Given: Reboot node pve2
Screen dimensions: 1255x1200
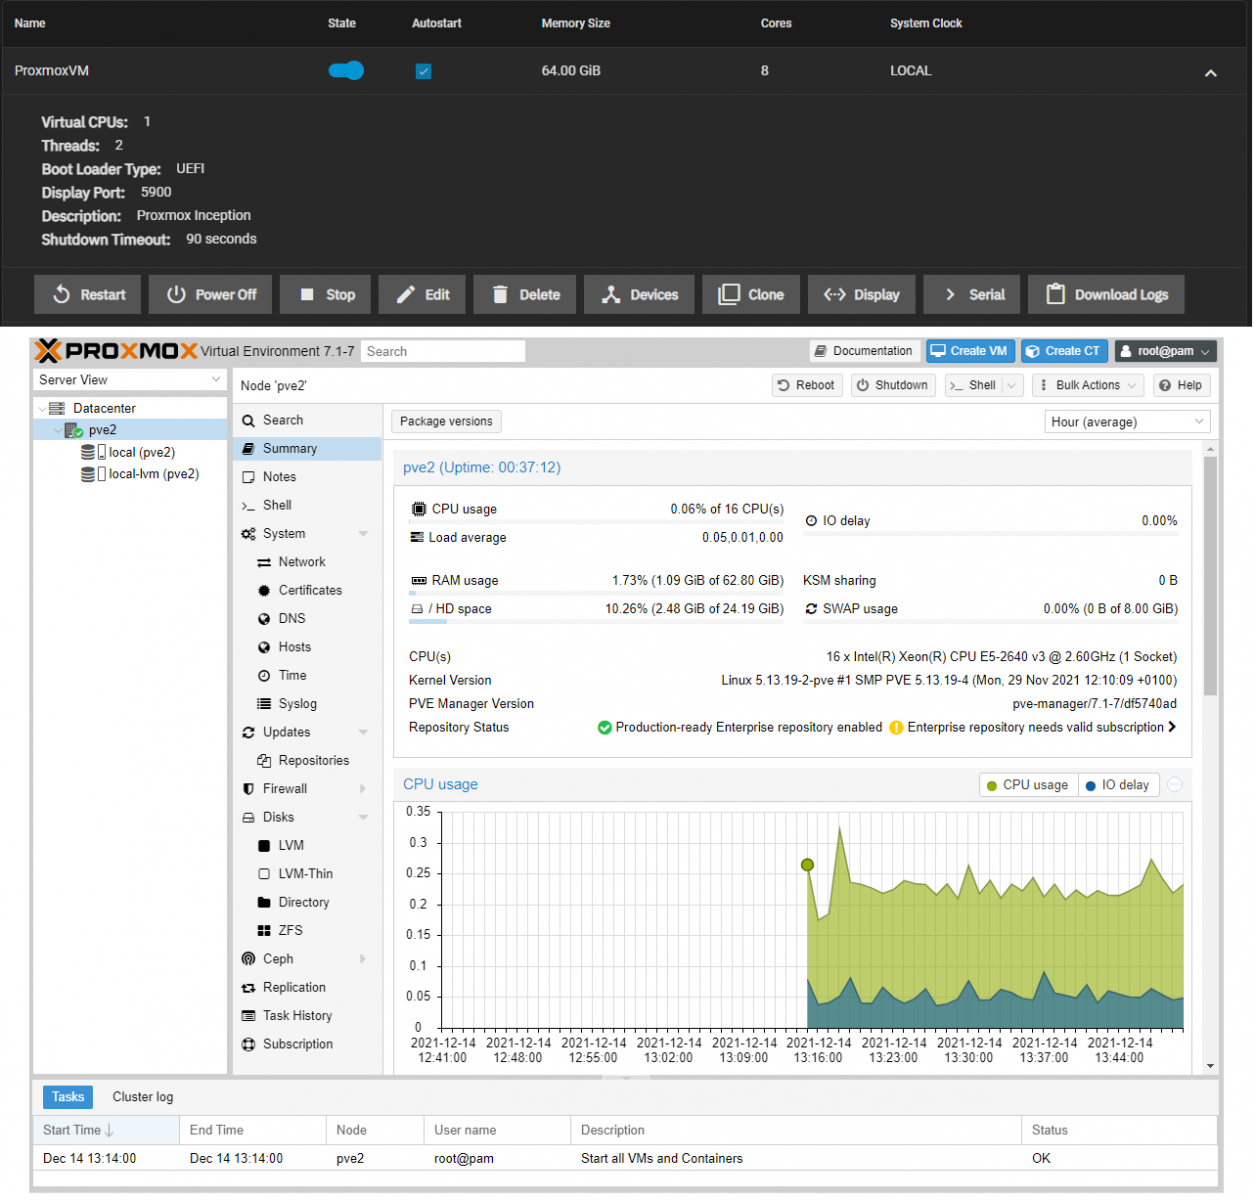Looking at the screenshot, I should (x=806, y=386).
